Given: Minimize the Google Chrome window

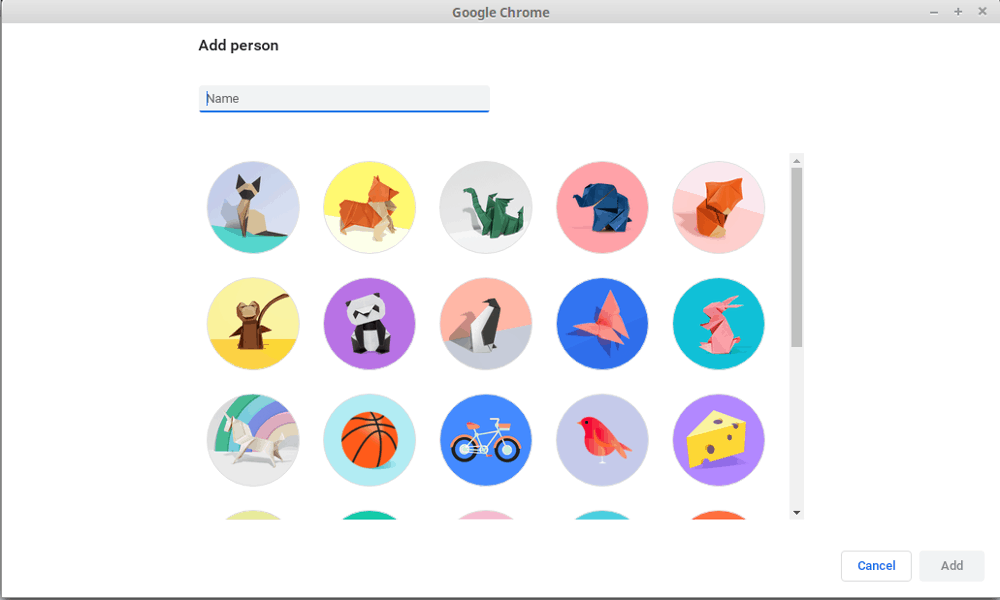Looking at the screenshot, I should [x=934, y=12].
